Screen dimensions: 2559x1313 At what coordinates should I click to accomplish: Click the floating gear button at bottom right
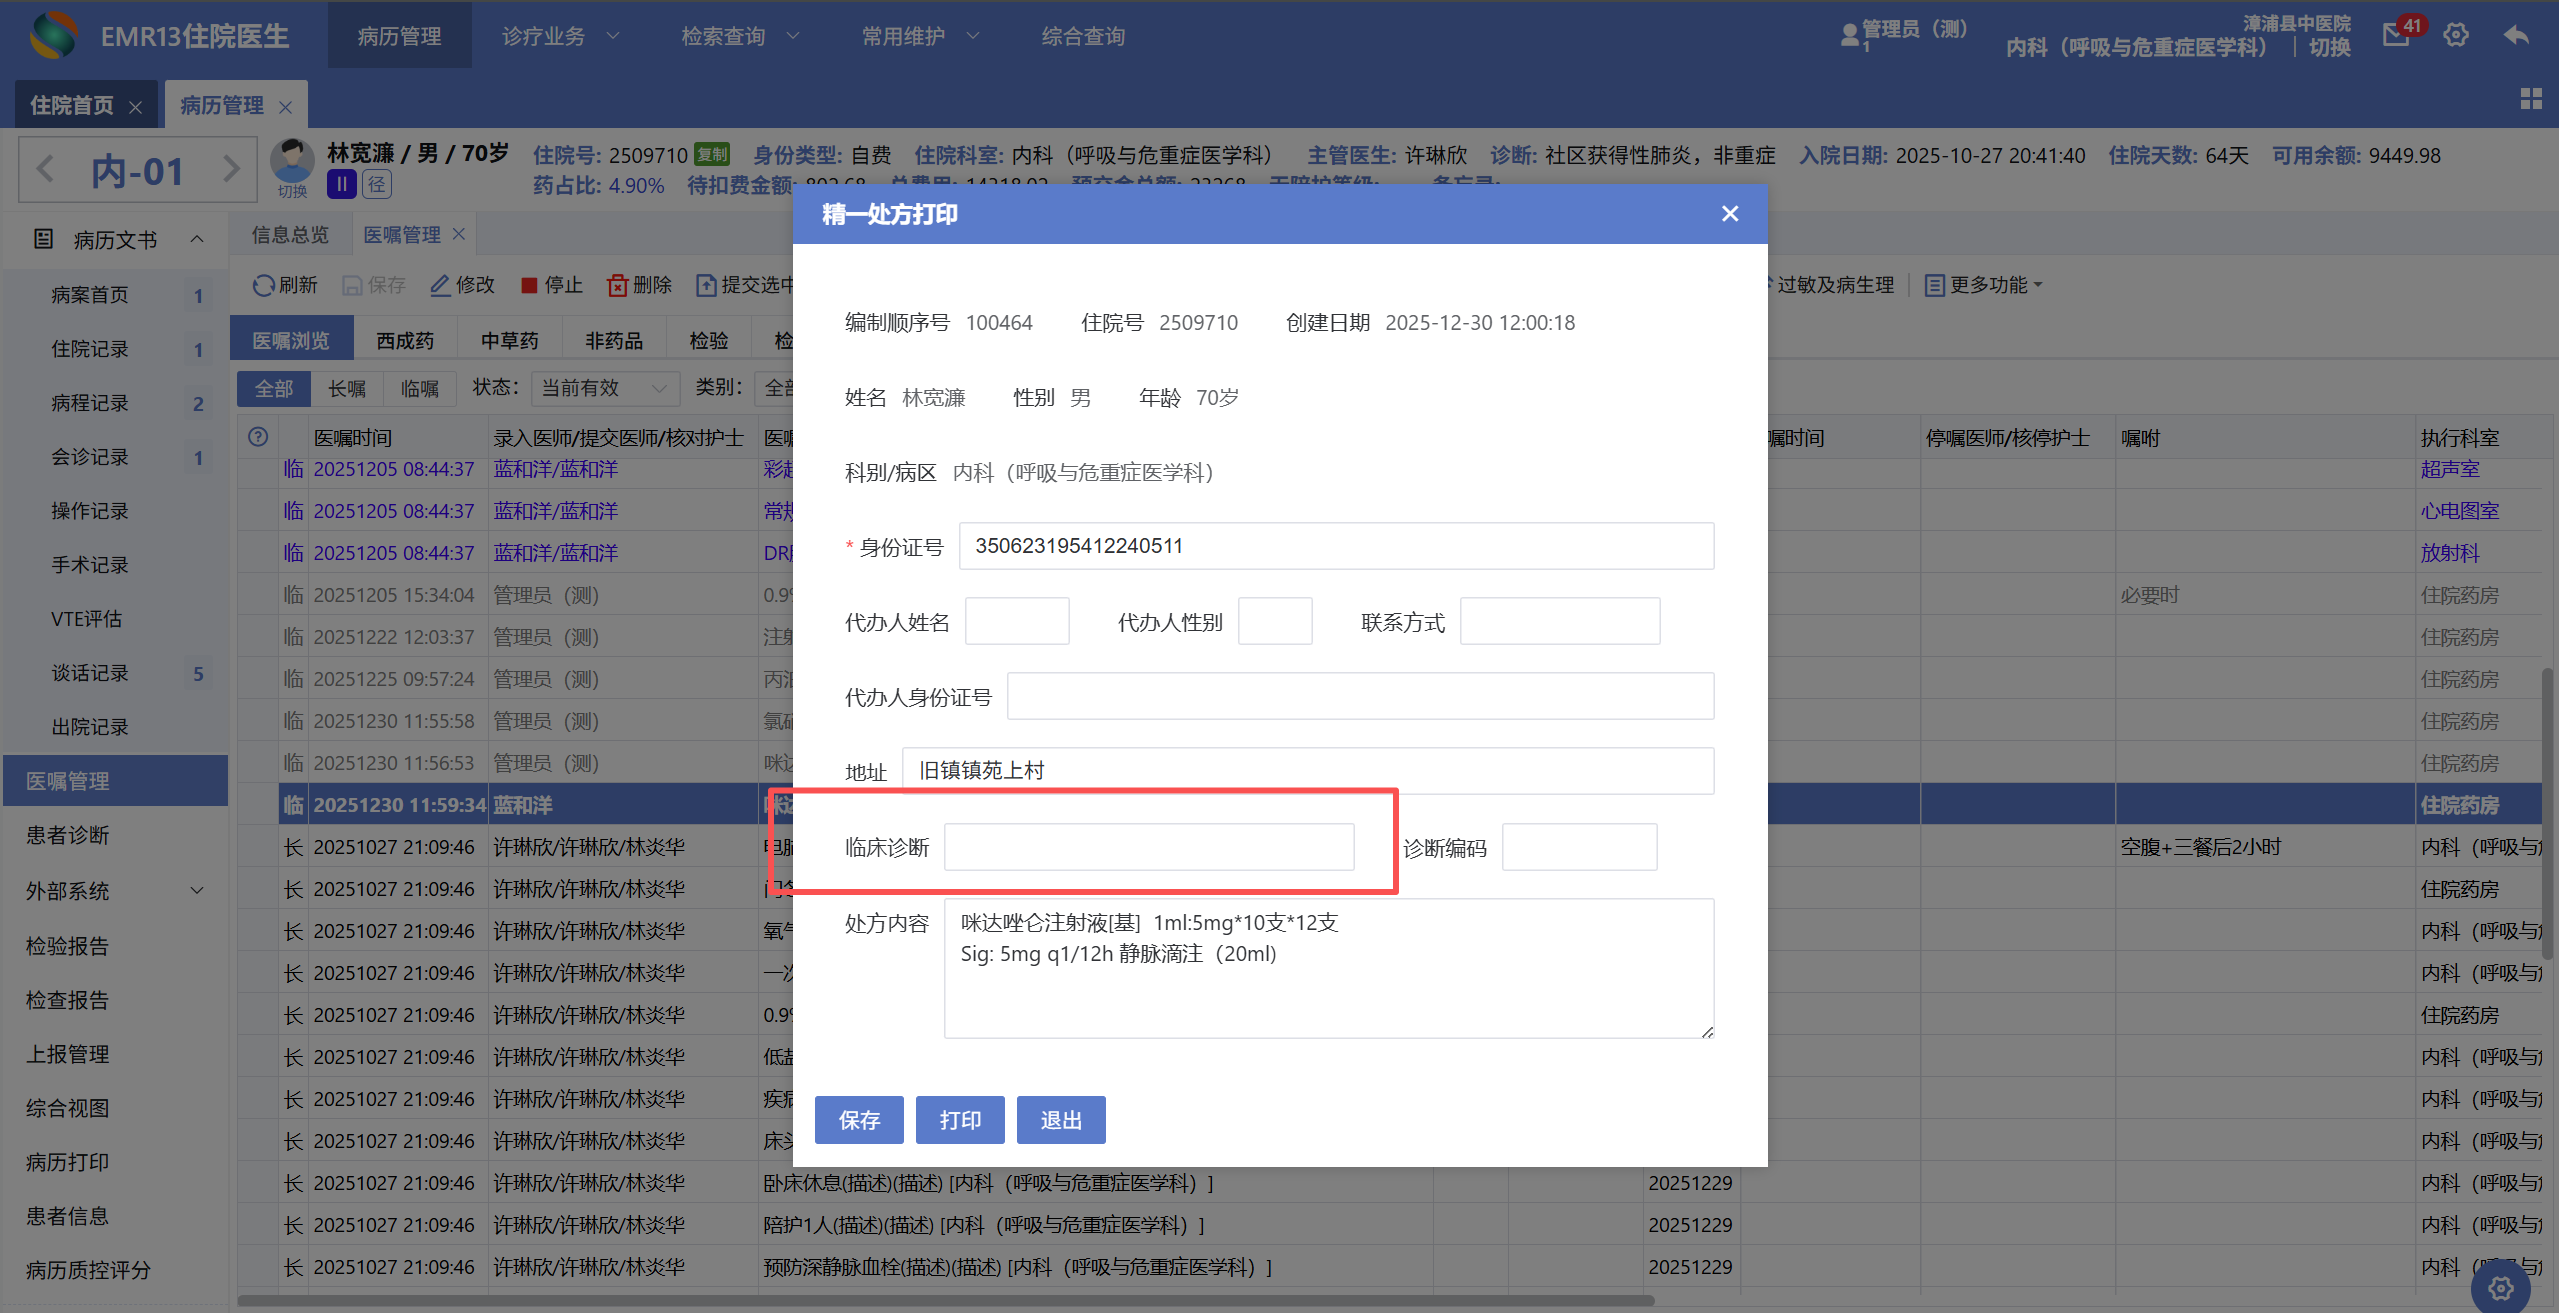click(x=2500, y=1288)
